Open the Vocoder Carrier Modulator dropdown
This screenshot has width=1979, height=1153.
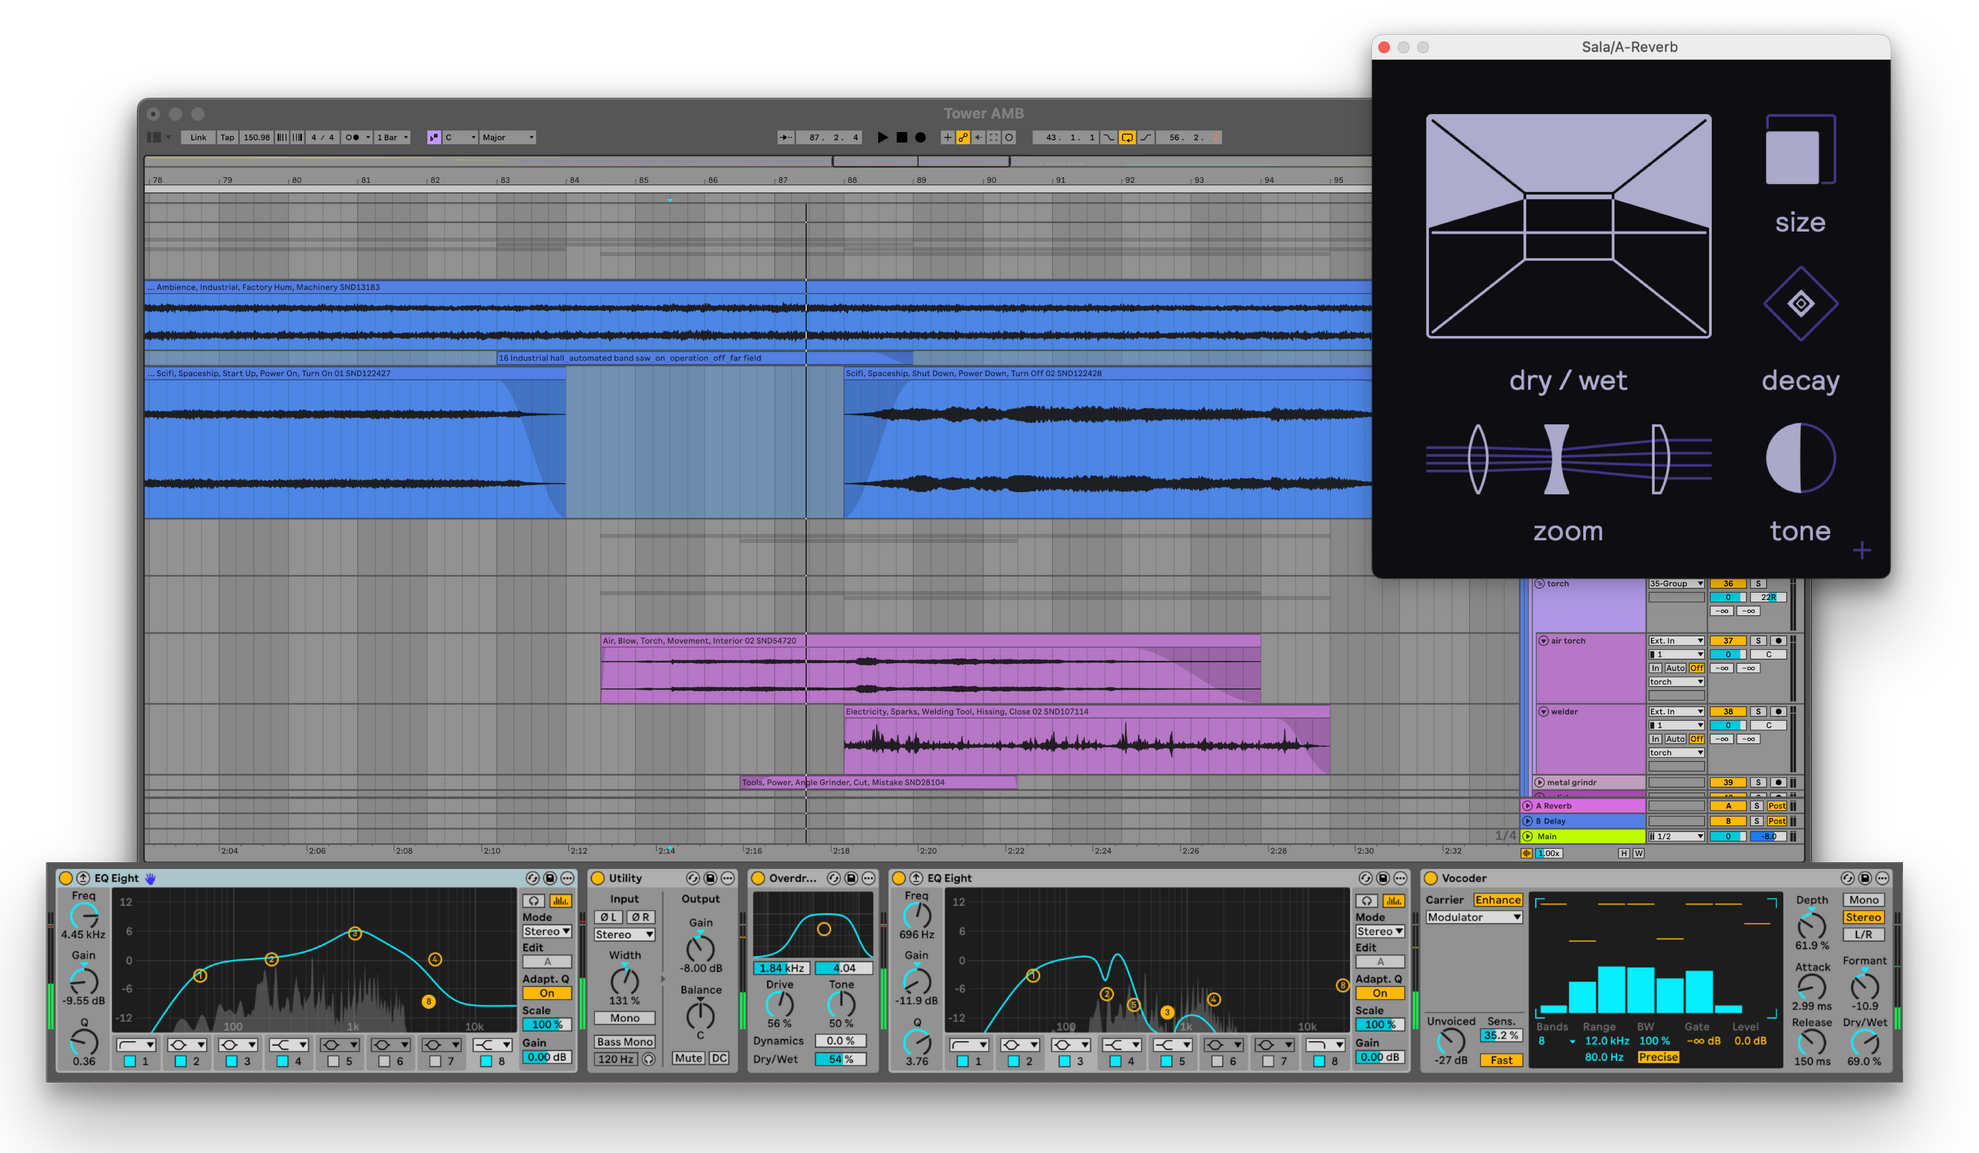1473,917
